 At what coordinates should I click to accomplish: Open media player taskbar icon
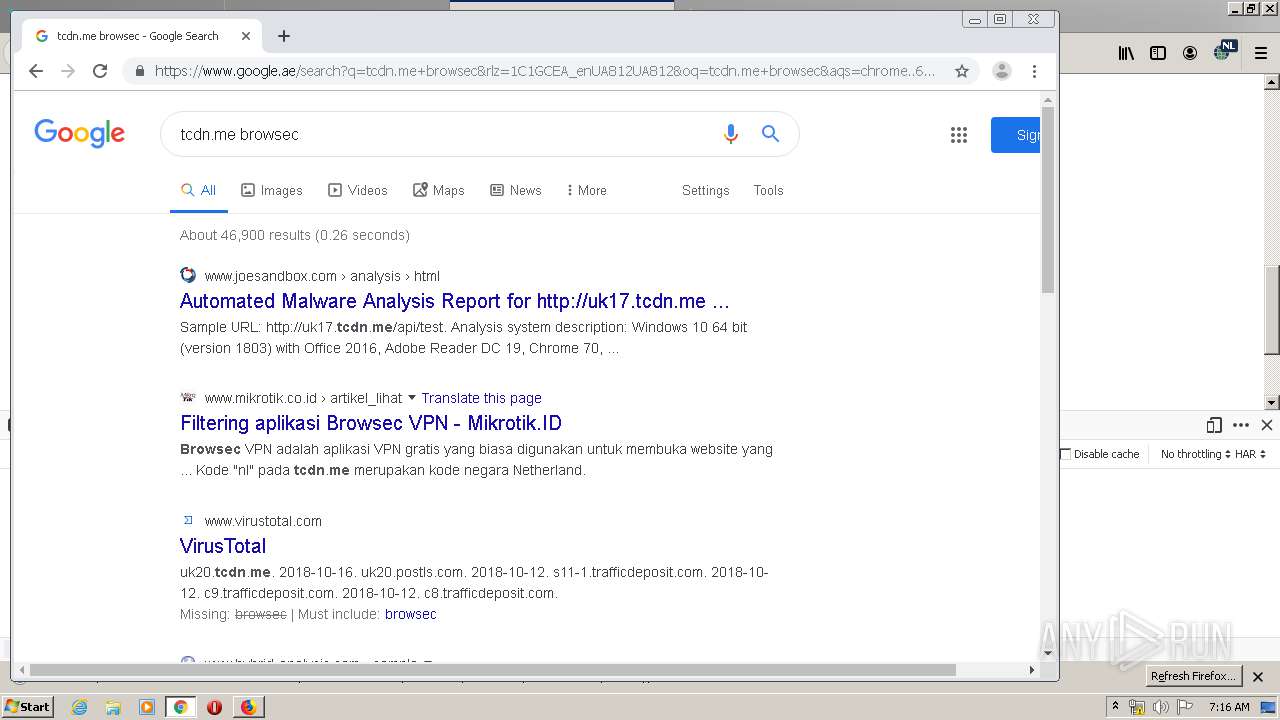[x=147, y=707]
